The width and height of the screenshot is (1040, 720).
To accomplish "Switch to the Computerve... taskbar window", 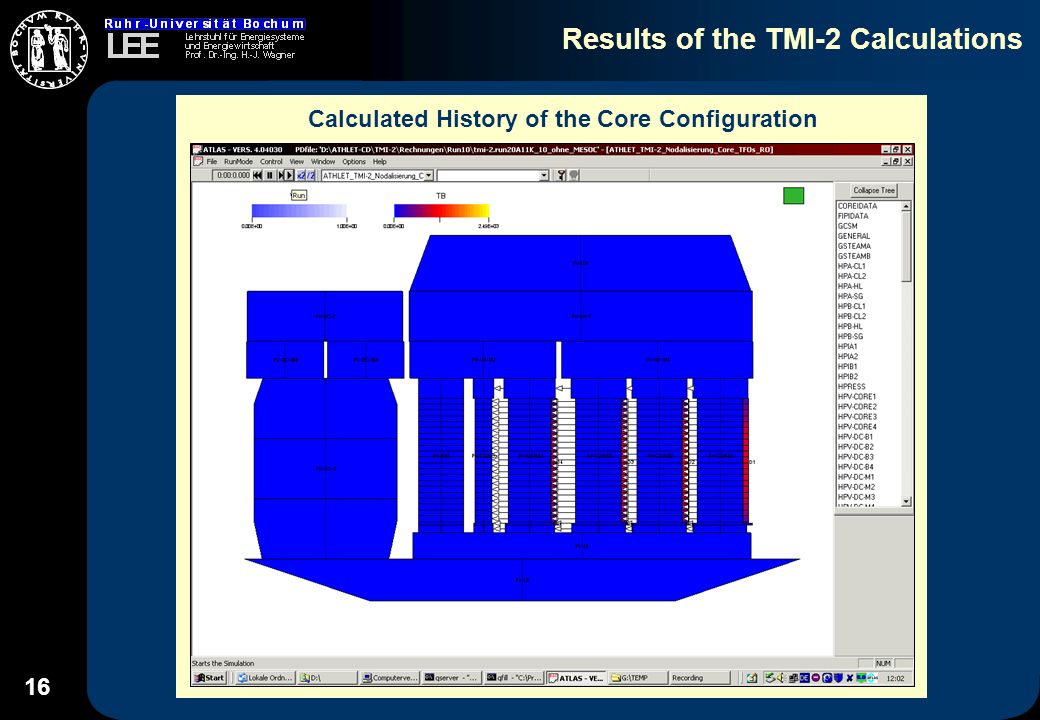I will 389,678.
